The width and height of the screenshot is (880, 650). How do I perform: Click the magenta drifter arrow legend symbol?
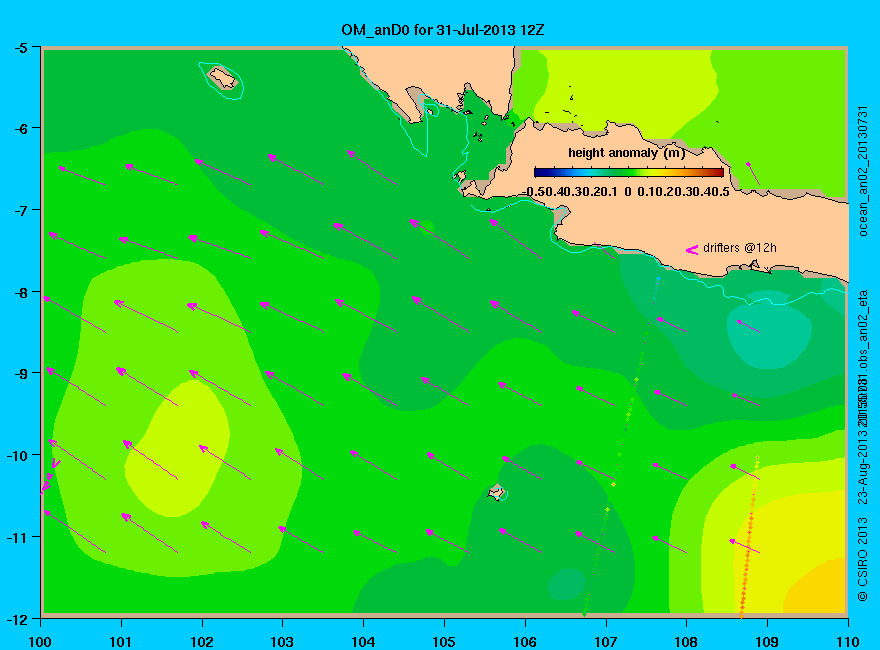(691, 250)
